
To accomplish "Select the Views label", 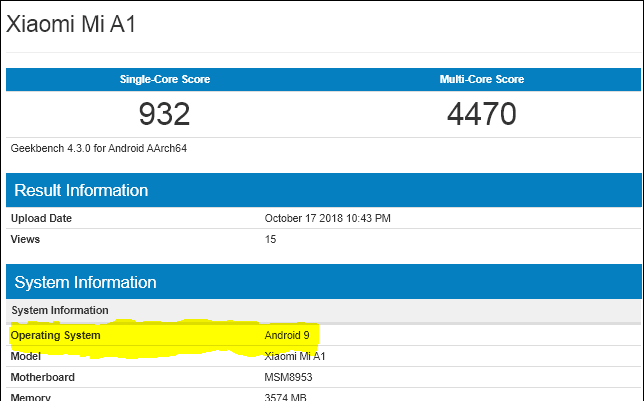I will [x=25, y=239].
